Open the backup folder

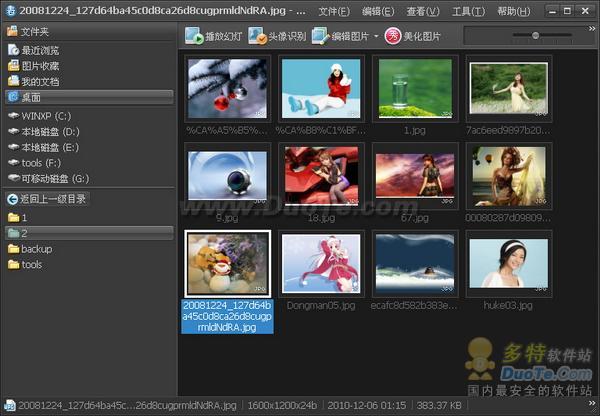coord(30,249)
